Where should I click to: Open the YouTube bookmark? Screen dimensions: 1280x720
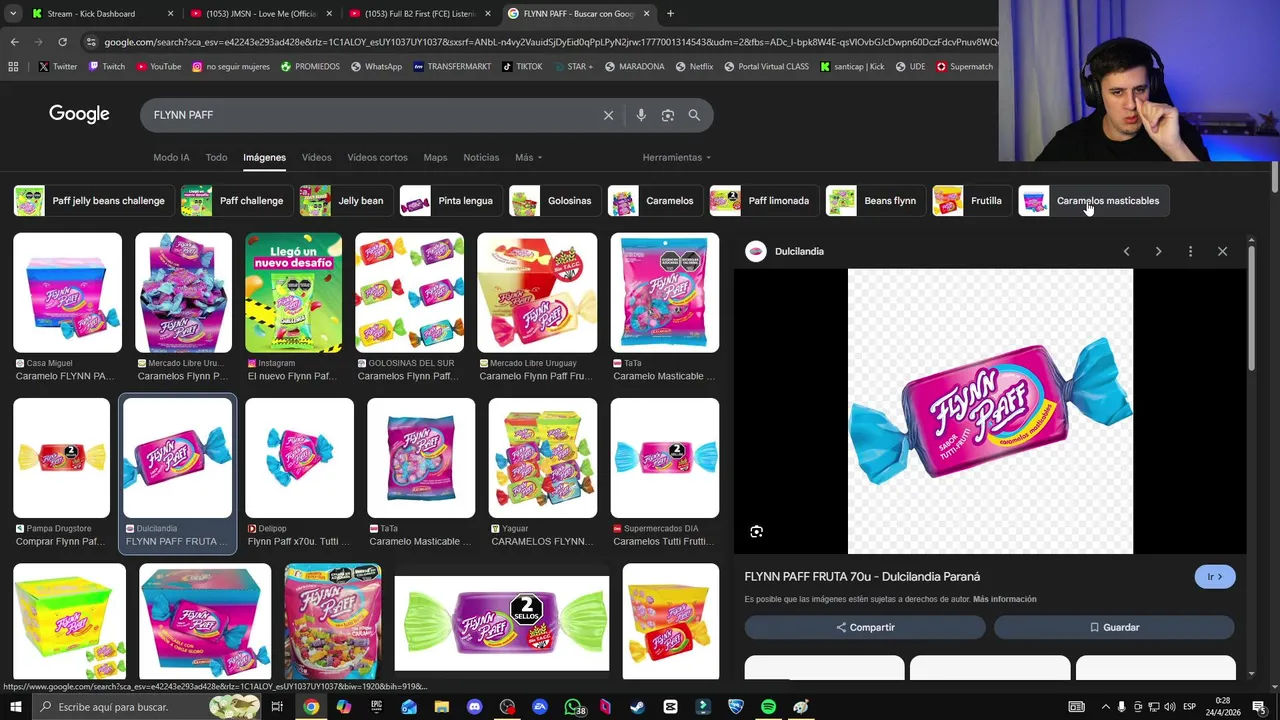159,67
